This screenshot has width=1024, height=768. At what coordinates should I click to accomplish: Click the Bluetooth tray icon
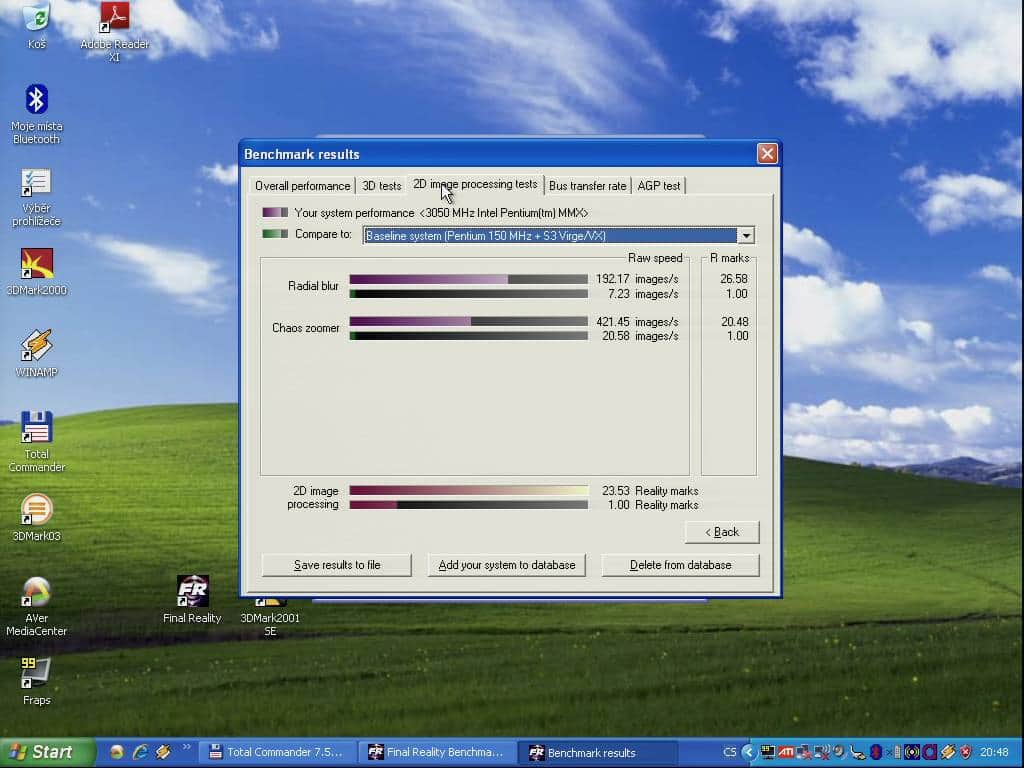[876, 752]
